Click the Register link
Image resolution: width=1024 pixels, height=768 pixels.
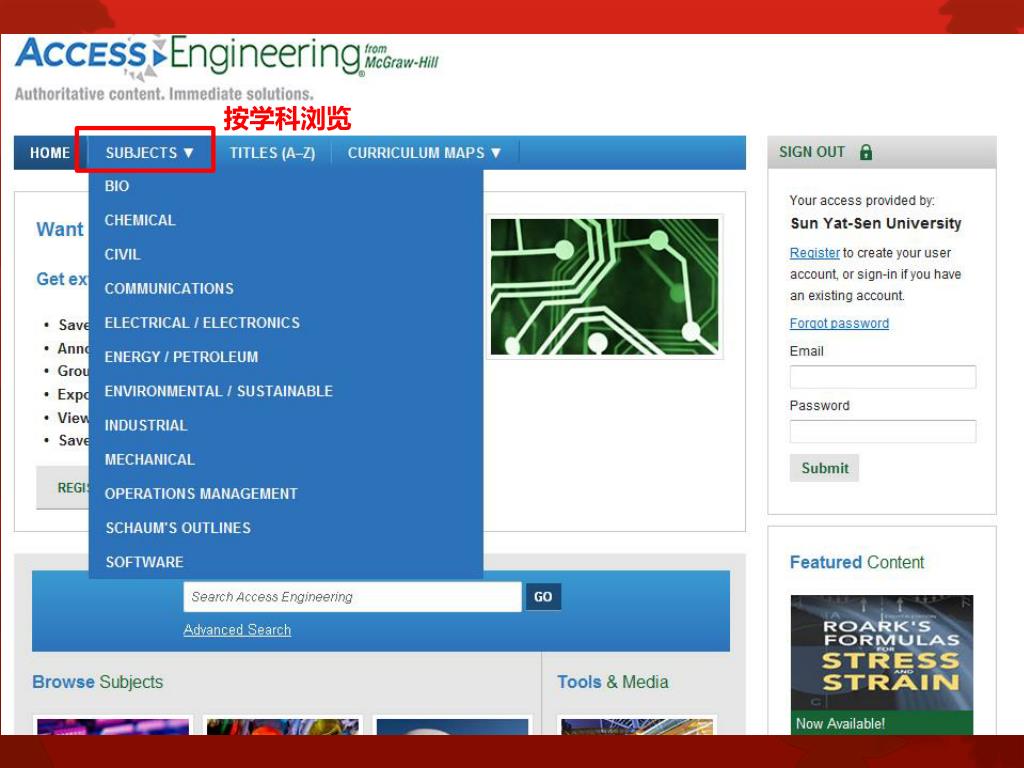pos(814,253)
